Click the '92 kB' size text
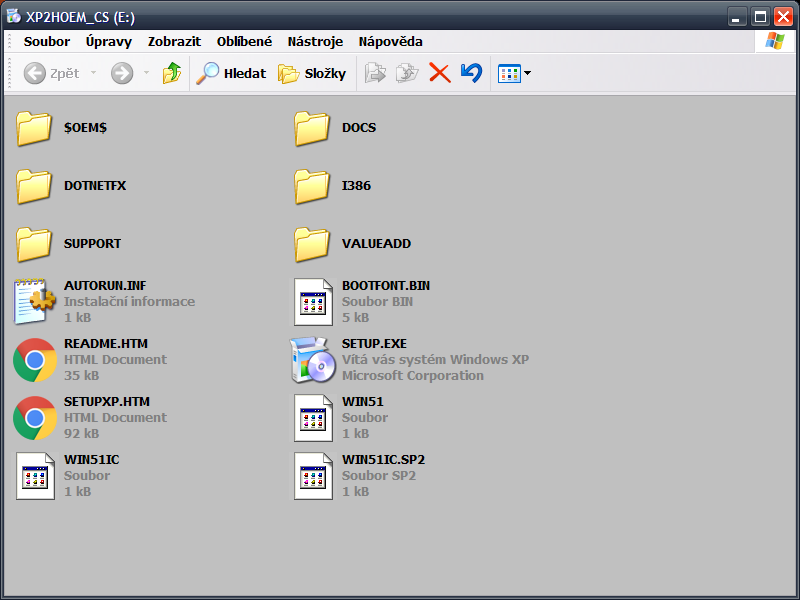Image resolution: width=800 pixels, height=600 pixels. 81,434
